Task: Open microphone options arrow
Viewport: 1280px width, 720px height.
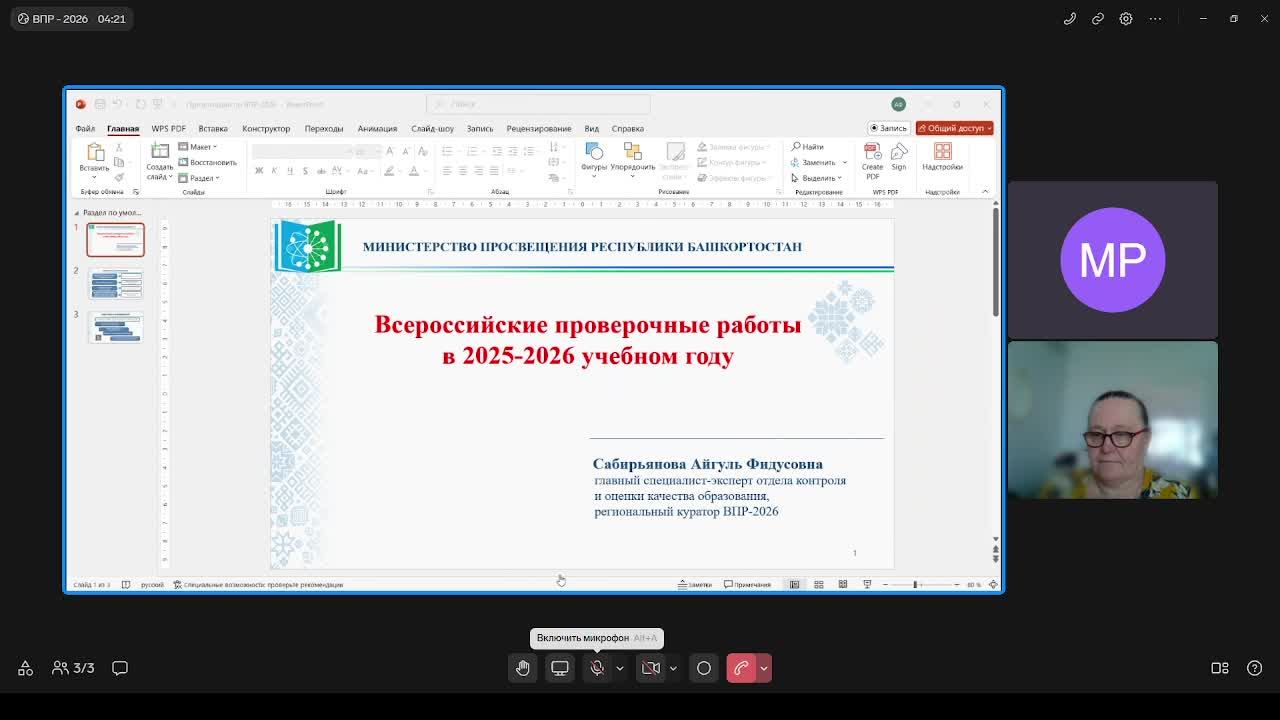Action: pyautogui.click(x=620, y=668)
